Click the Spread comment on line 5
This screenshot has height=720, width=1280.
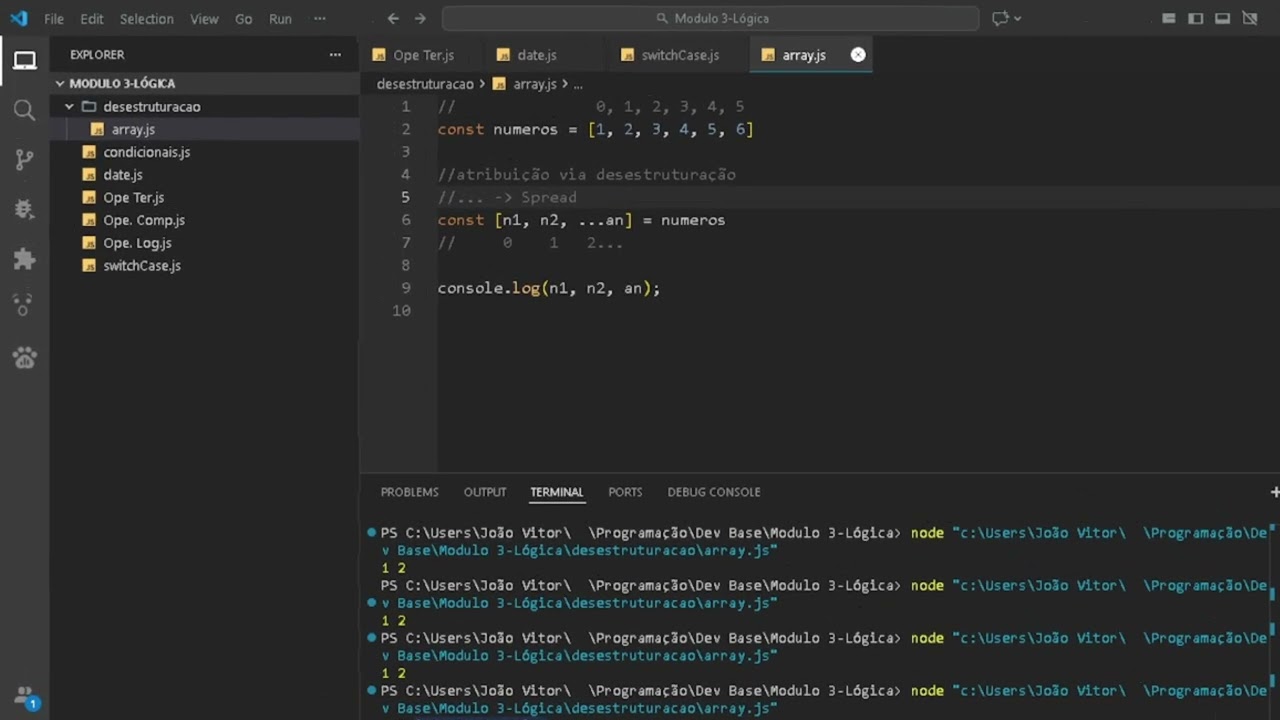[507, 198]
